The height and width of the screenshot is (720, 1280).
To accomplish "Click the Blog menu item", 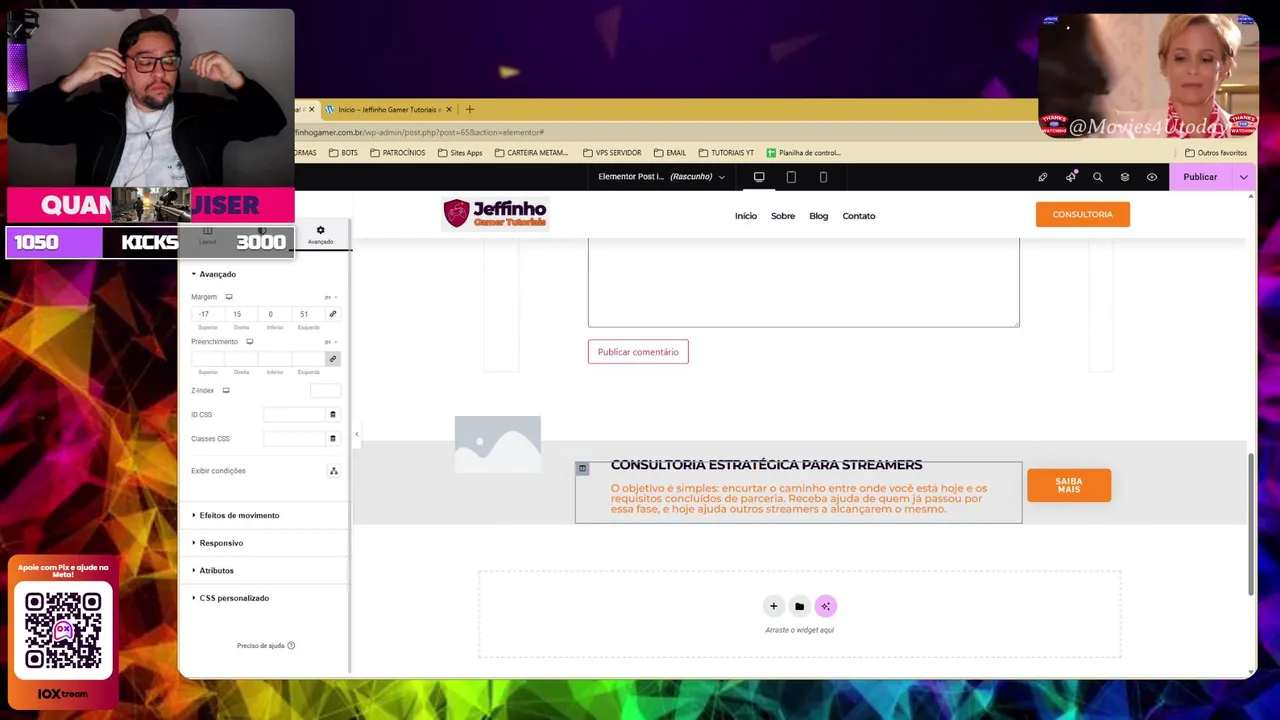I will [x=819, y=216].
